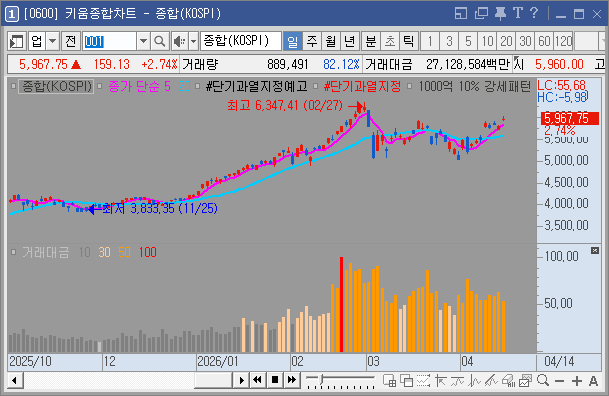Select the 틱 tick chart toggle
The image size is (609, 396).
[x=409, y=41]
